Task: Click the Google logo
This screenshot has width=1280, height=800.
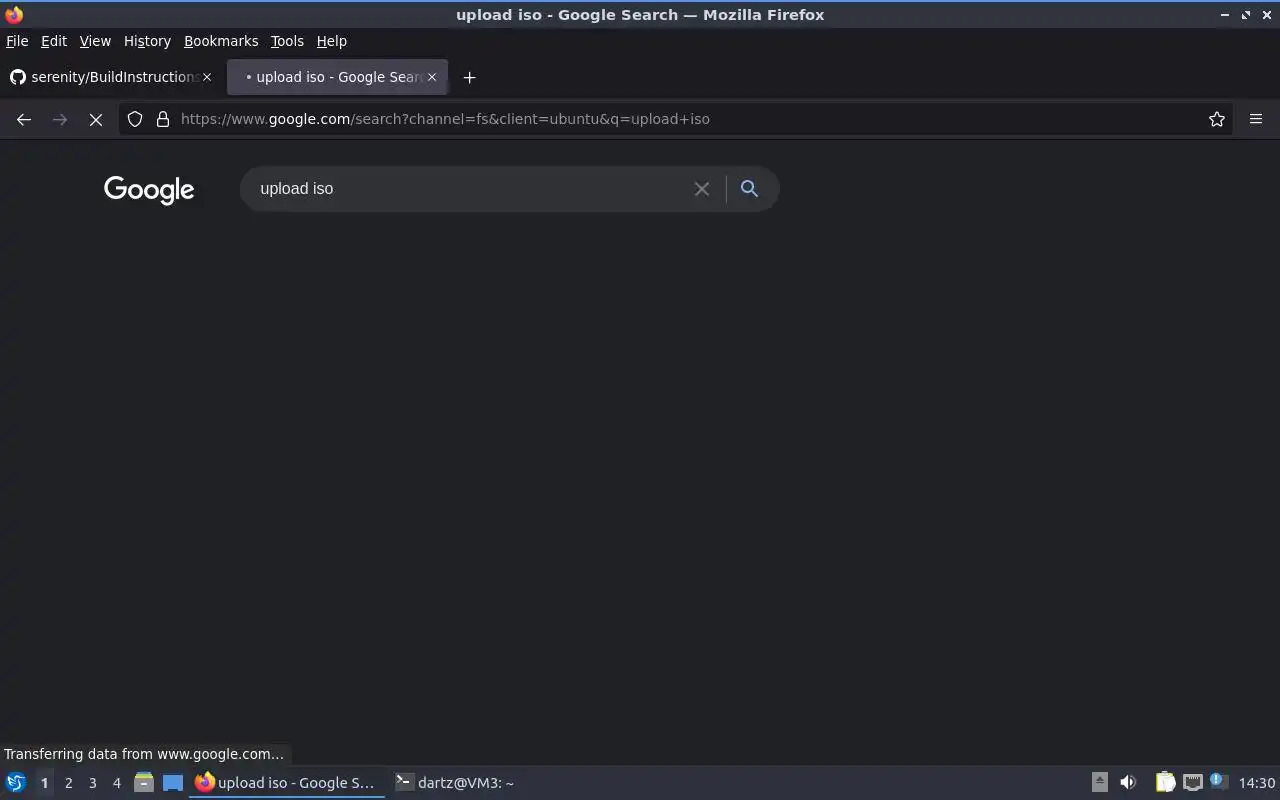Action: [x=149, y=189]
